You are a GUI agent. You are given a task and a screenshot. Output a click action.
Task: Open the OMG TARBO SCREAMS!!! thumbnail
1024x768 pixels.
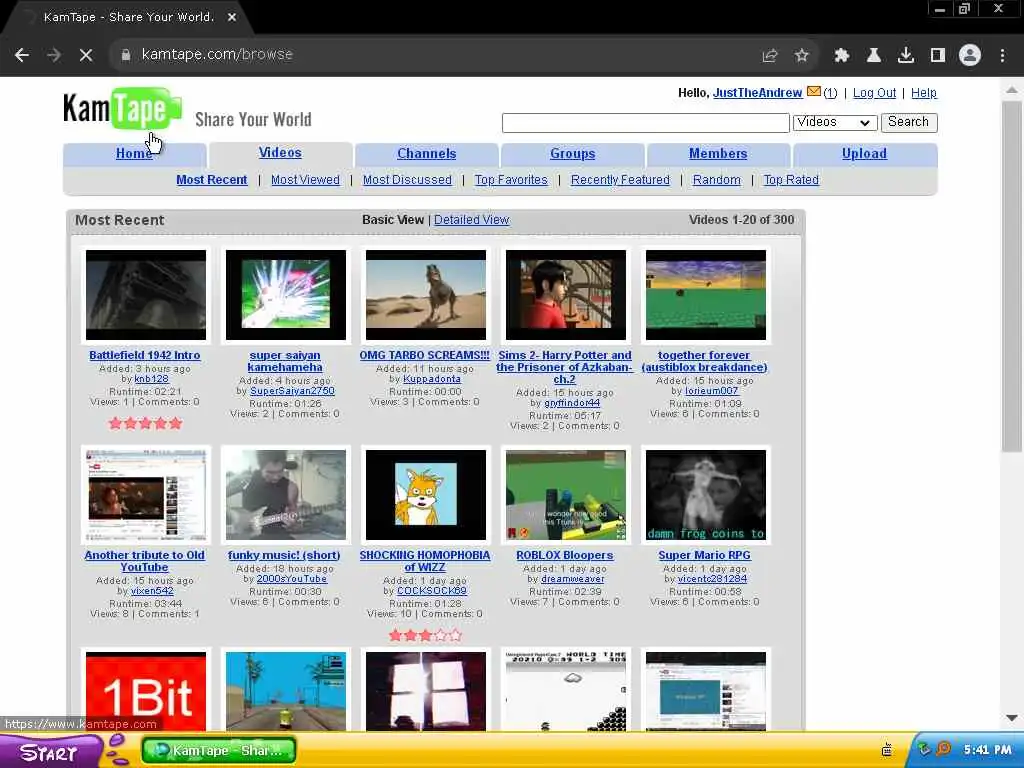(426, 295)
